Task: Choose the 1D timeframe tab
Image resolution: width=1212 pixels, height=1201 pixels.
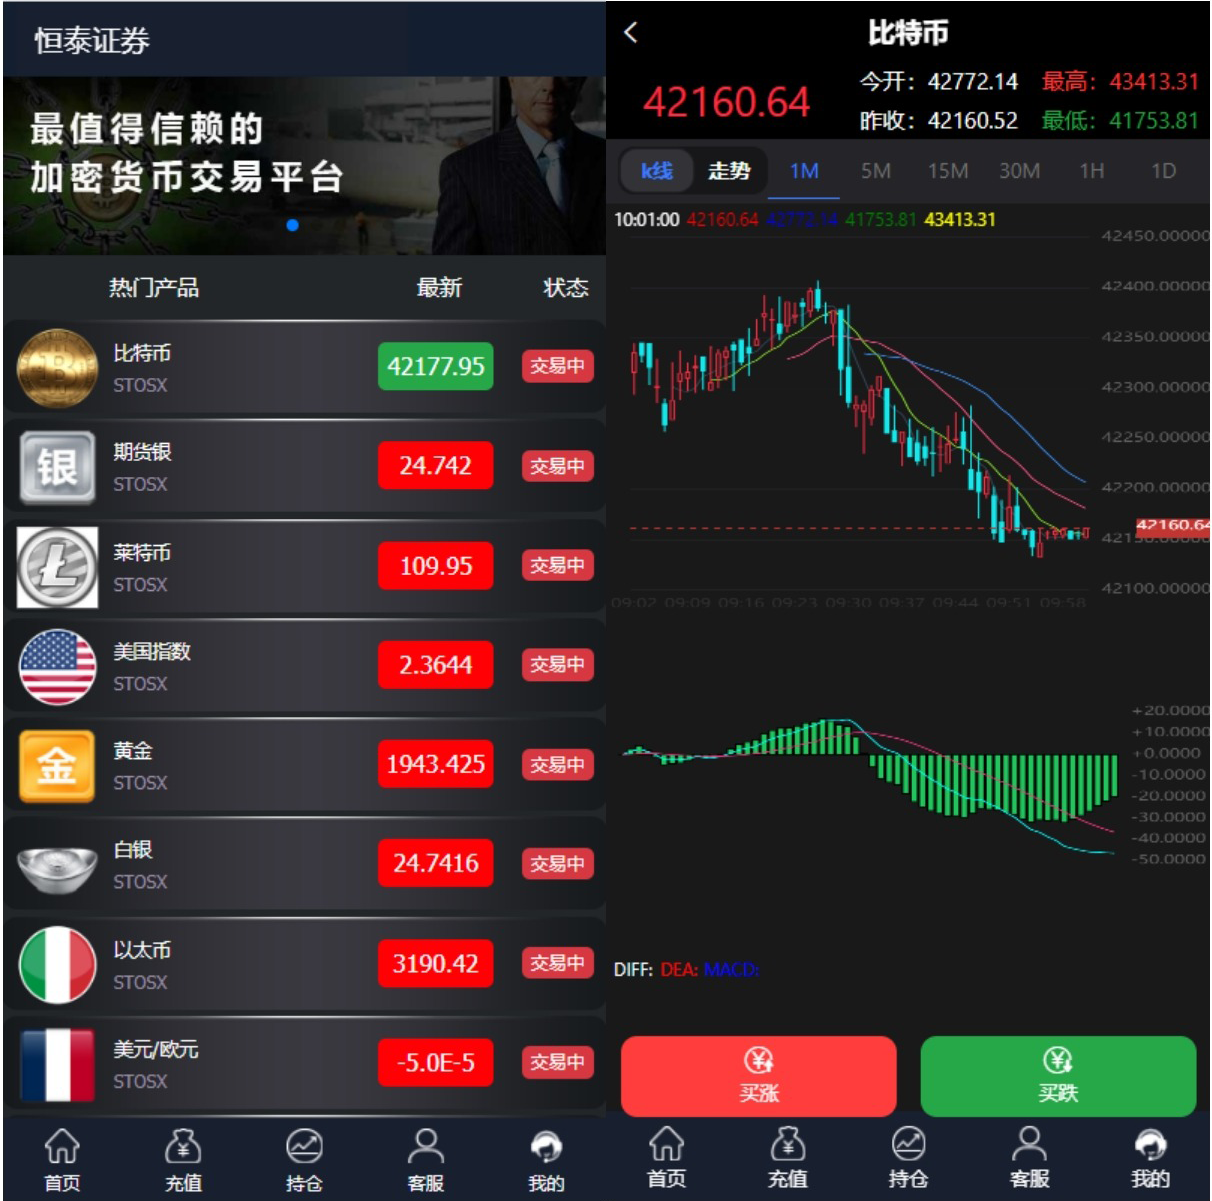Action: coord(1163,171)
